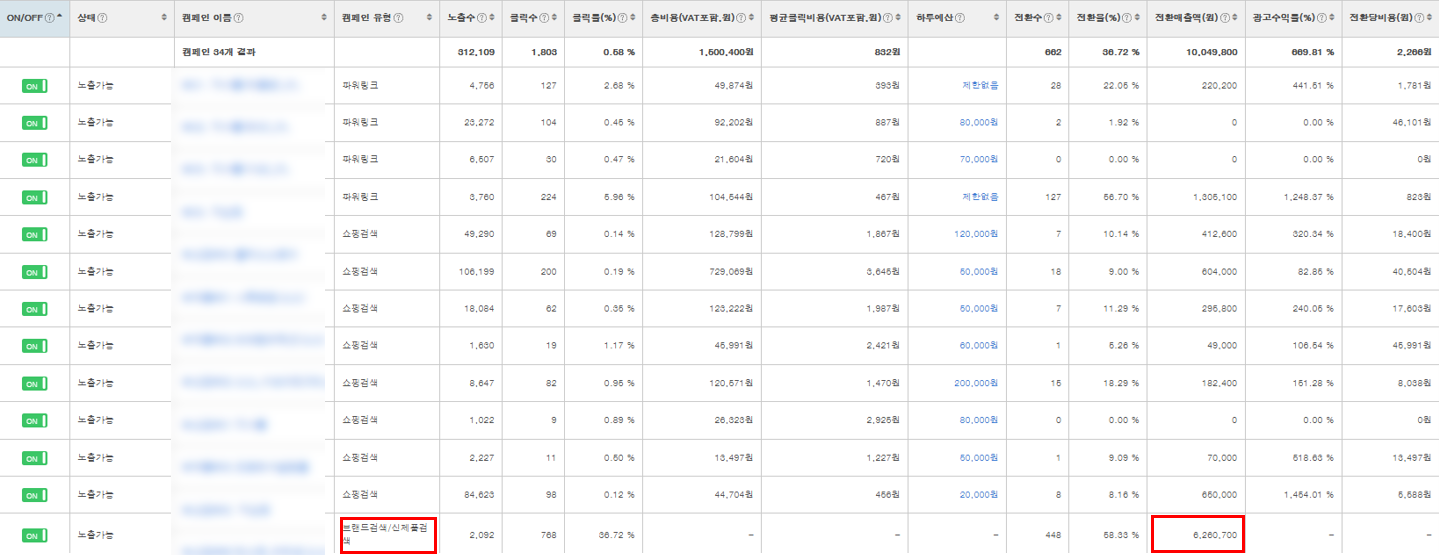Open the 제한없음 budget link in first row
Screen dimensions: 1439x555
click(x=979, y=86)
